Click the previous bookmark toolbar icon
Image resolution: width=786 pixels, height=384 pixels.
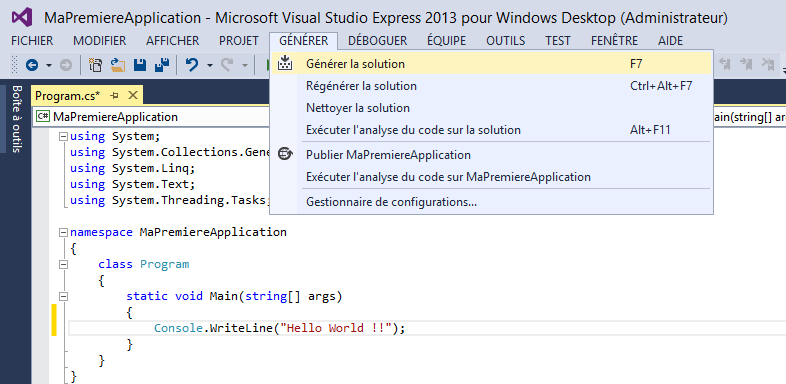pos(725,64)
